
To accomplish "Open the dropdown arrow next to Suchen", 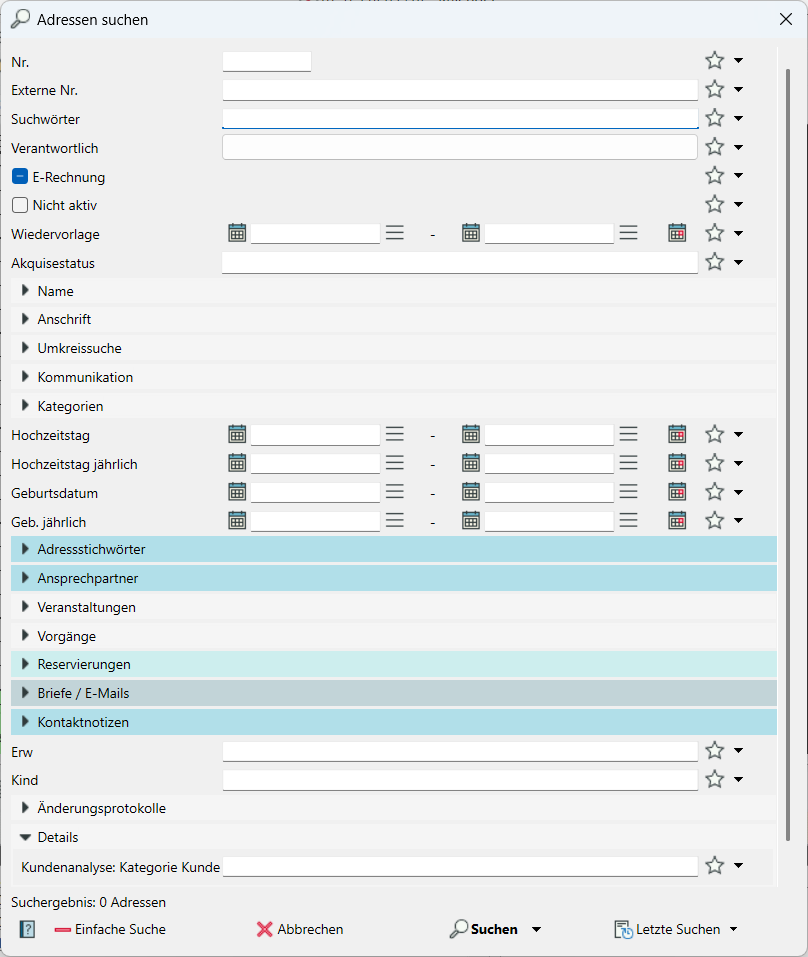I will point(536,930).
